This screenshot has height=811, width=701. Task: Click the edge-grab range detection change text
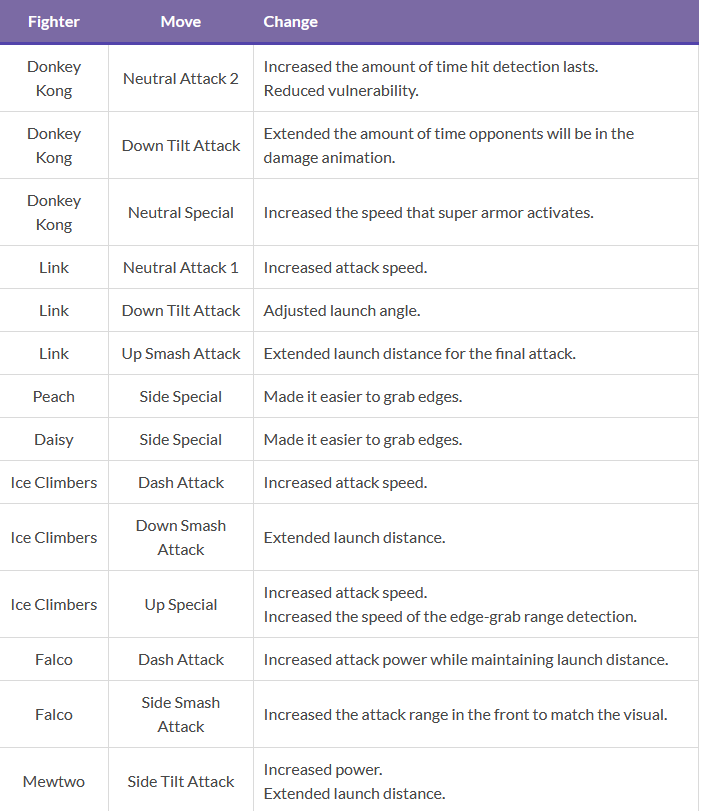pos(450,616)
